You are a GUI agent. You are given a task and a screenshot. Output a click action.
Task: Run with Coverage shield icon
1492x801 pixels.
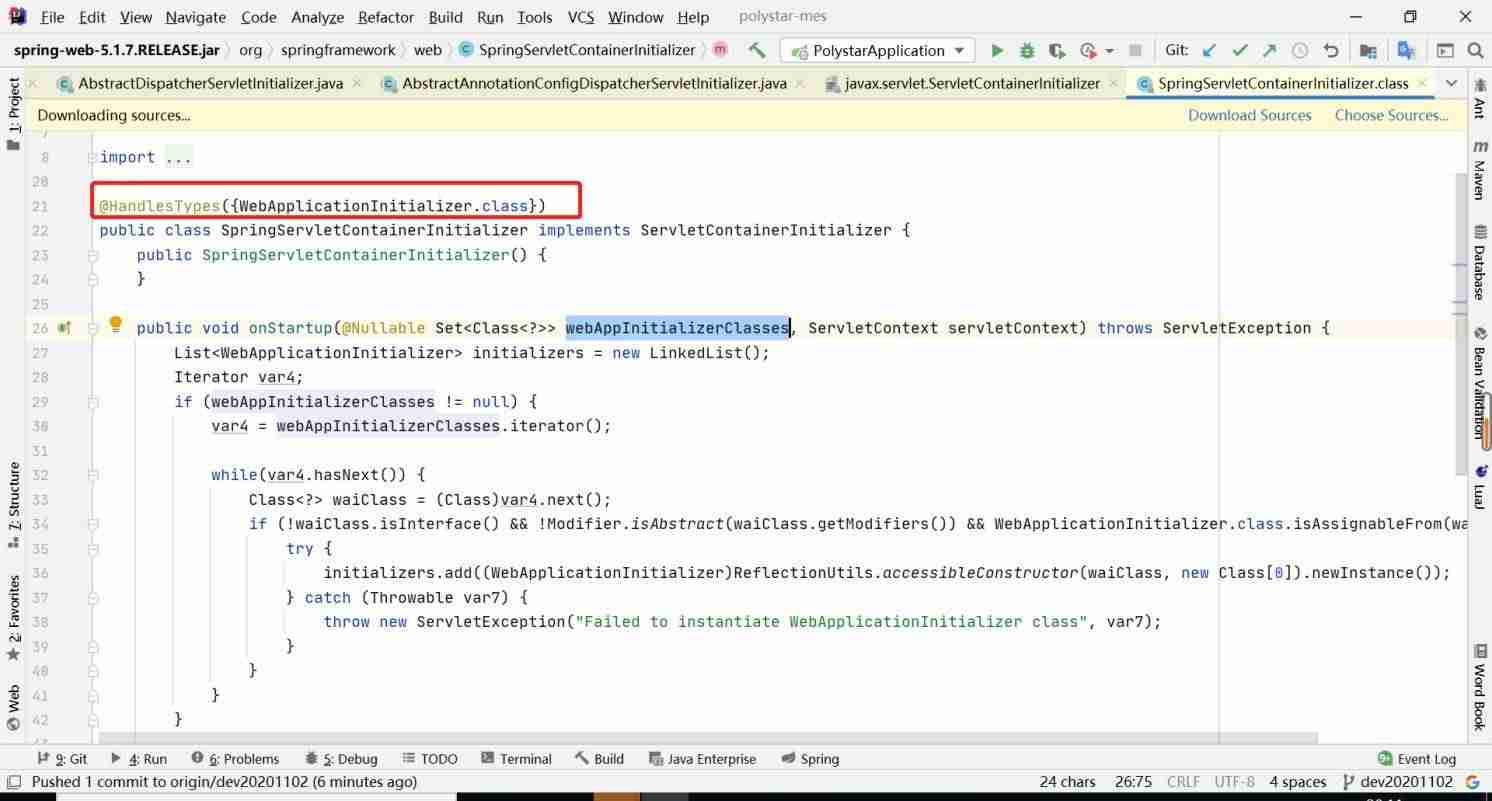point(1057,50)
